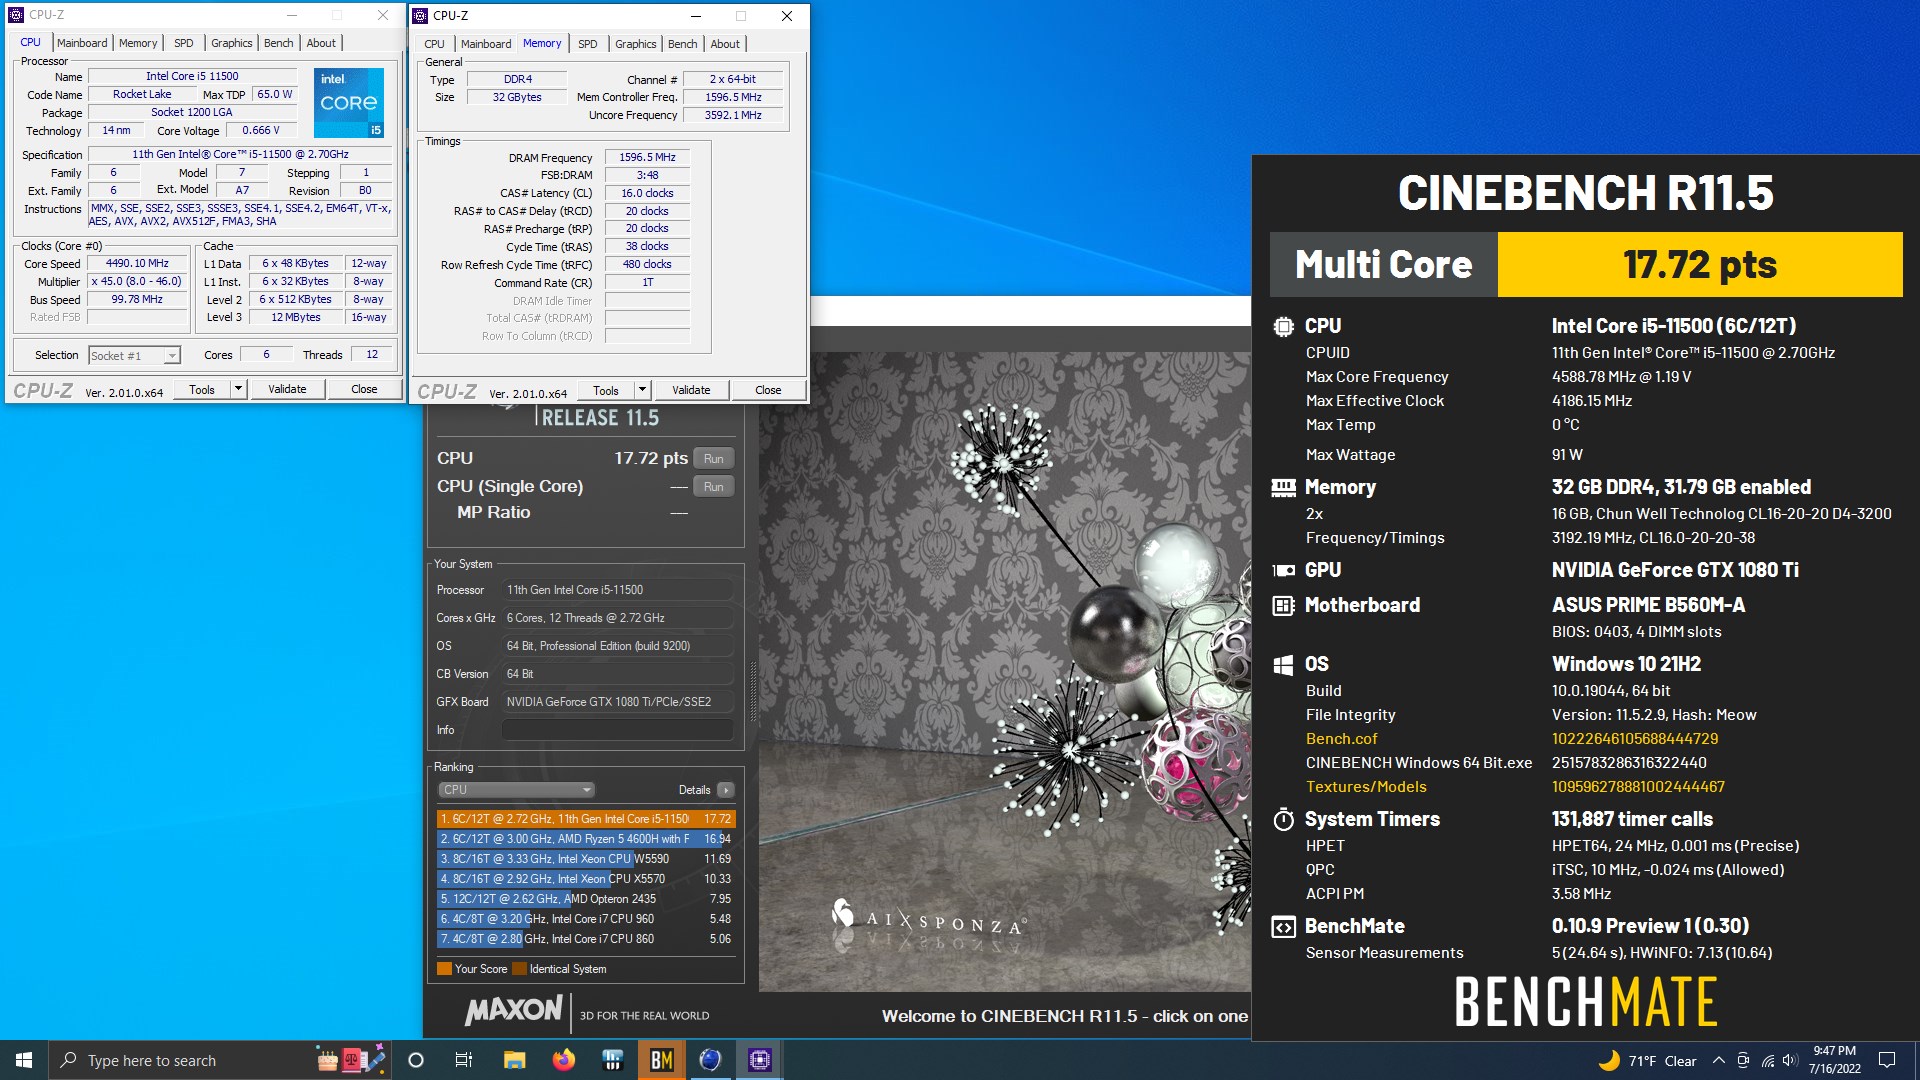Open SPD tab in right CPU-Z window
This screenshot has width=1920, height=1080.
pyautogui.click(x=588, y=44)
